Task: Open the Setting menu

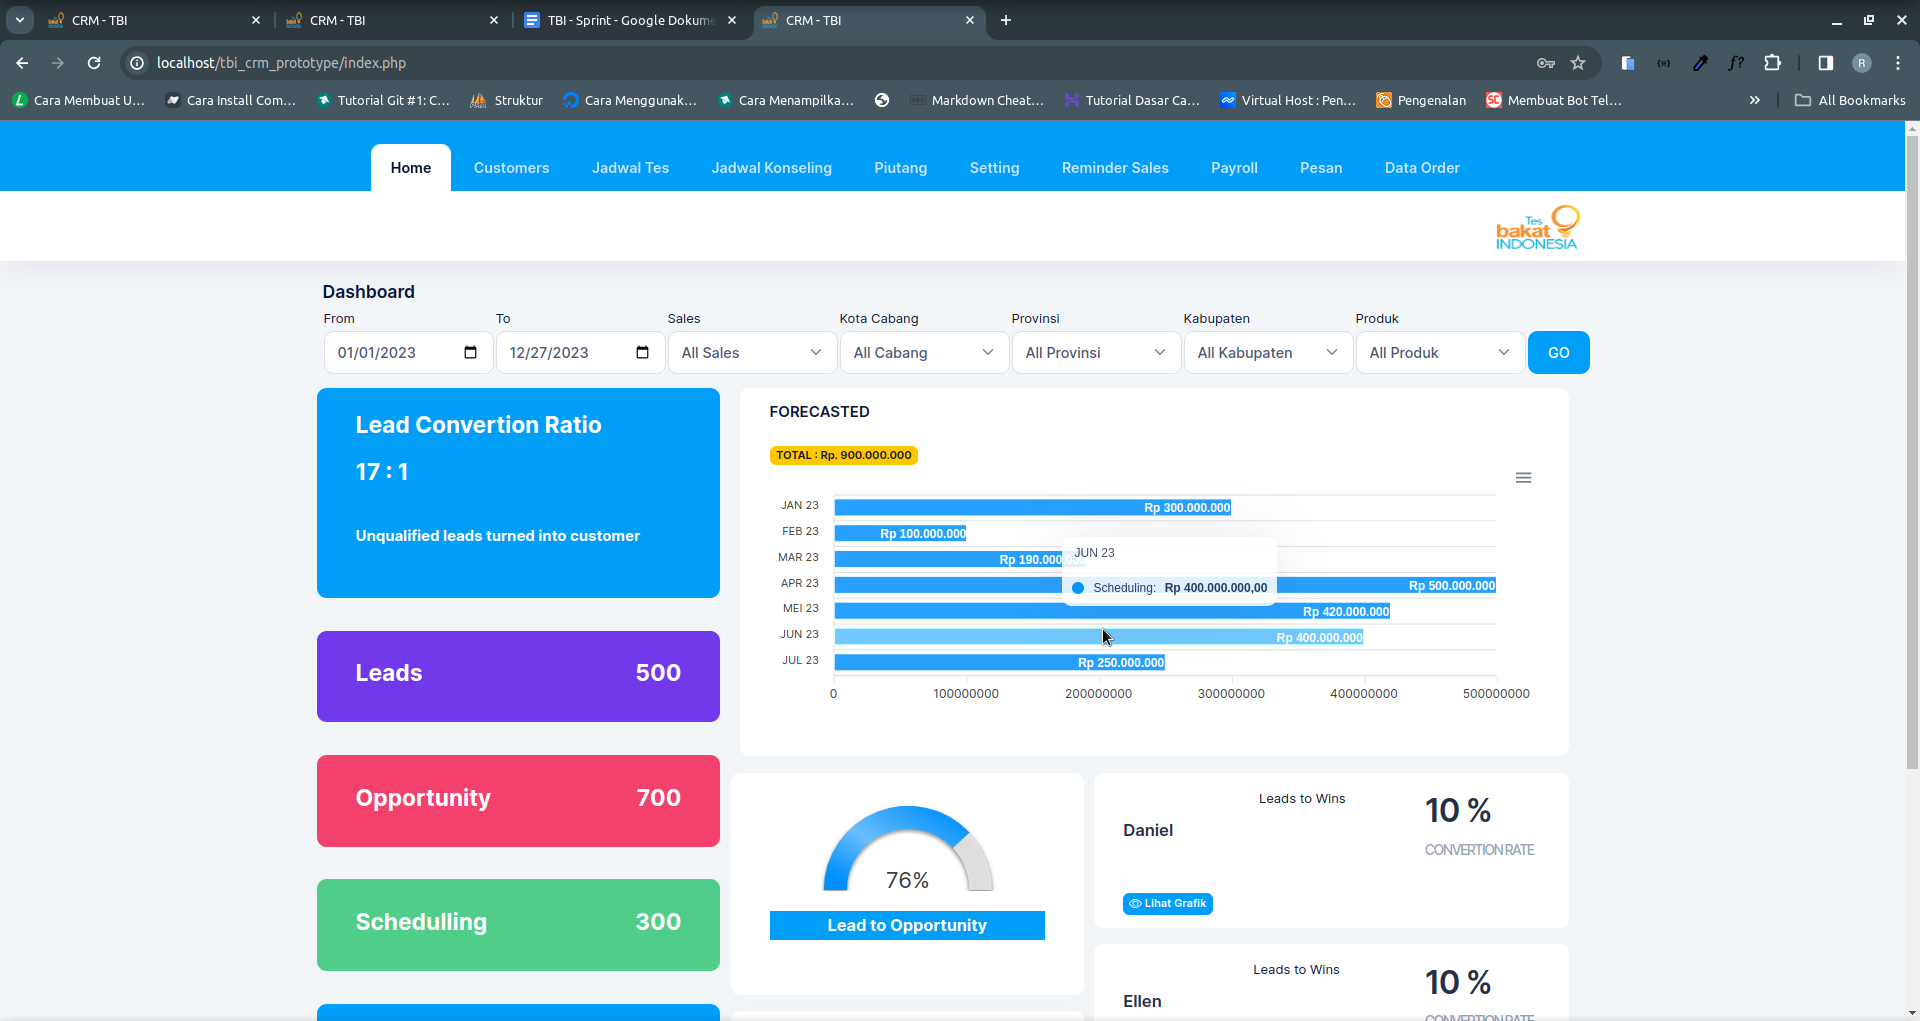Action: 995,168
